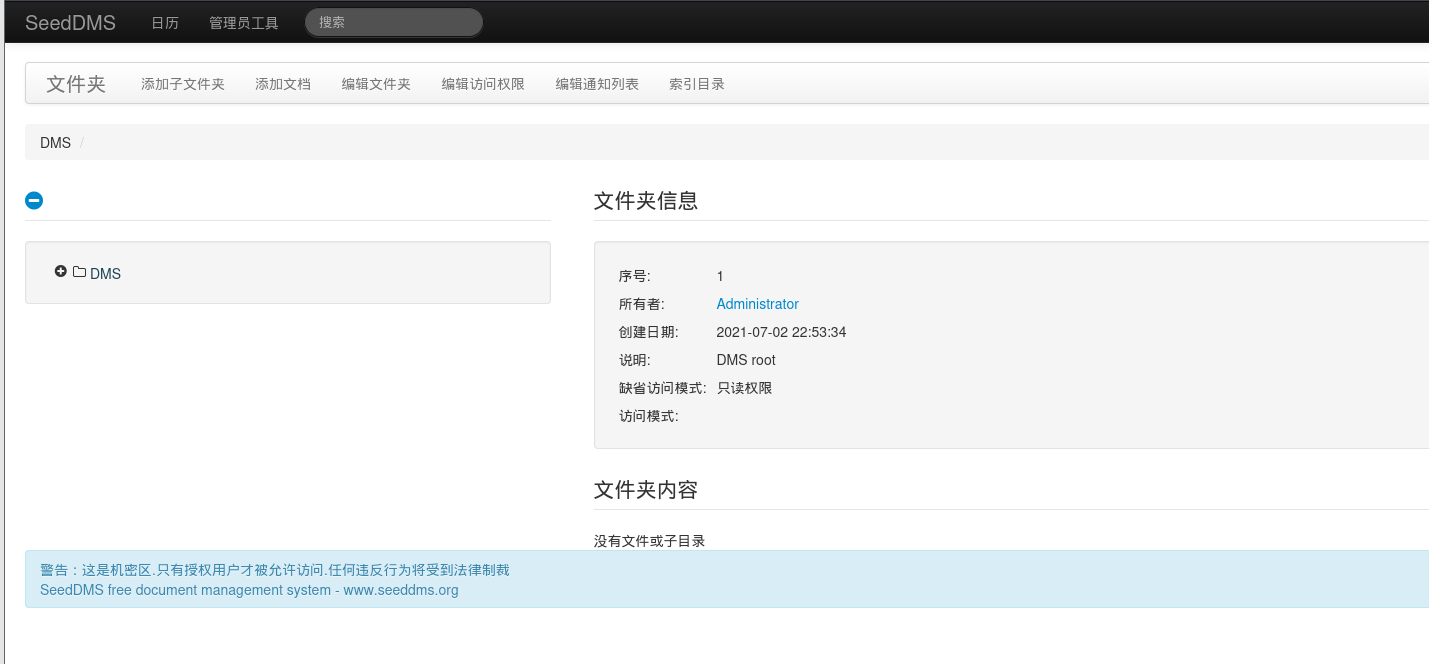
Task: Click the 所有者 label
Action: coord(642,304)
